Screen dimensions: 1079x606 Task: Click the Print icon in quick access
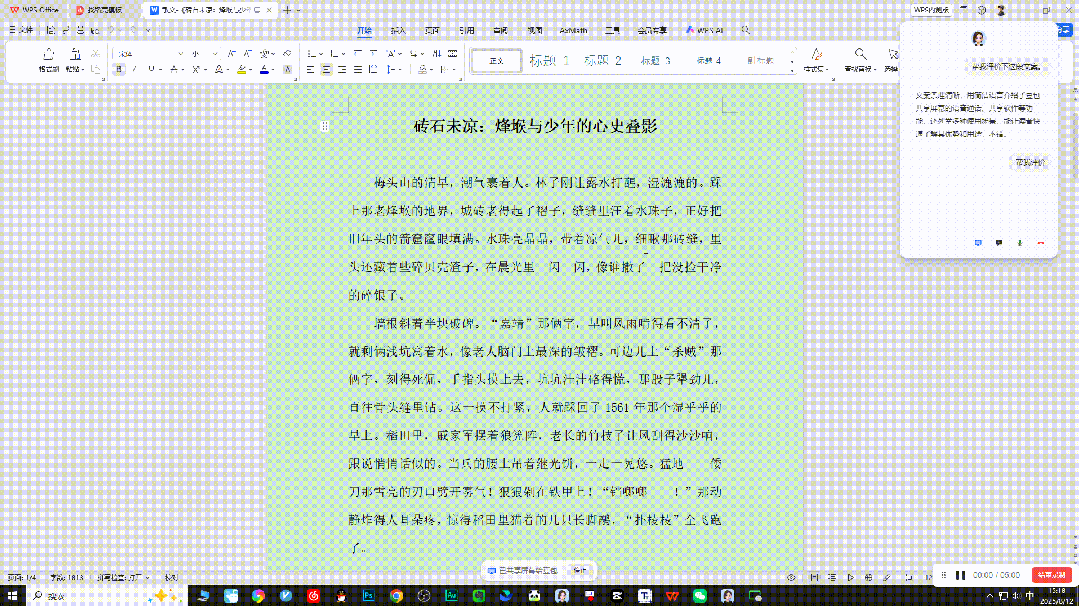pos(81,30)
